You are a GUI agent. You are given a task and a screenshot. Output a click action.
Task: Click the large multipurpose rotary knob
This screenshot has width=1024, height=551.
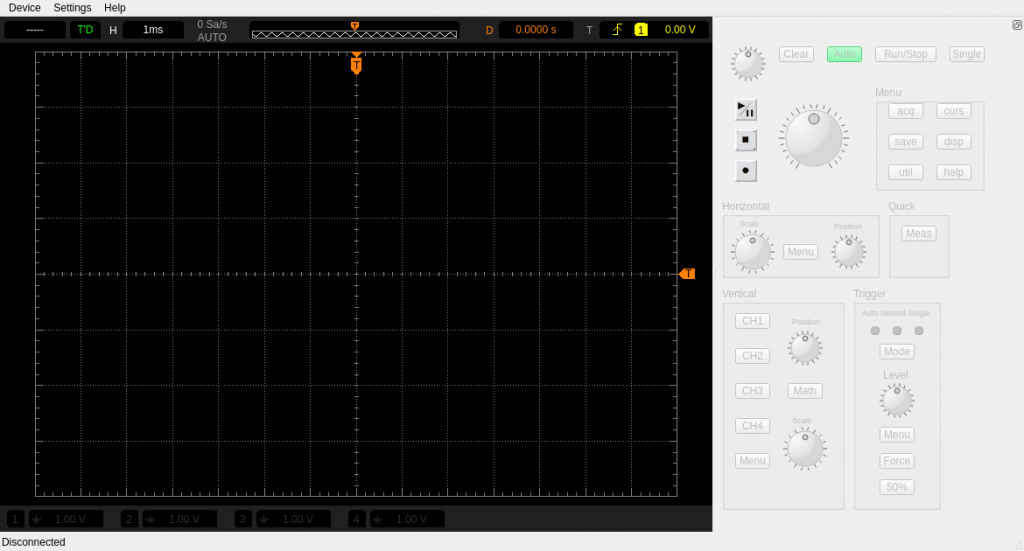click(x=814, y=138)
